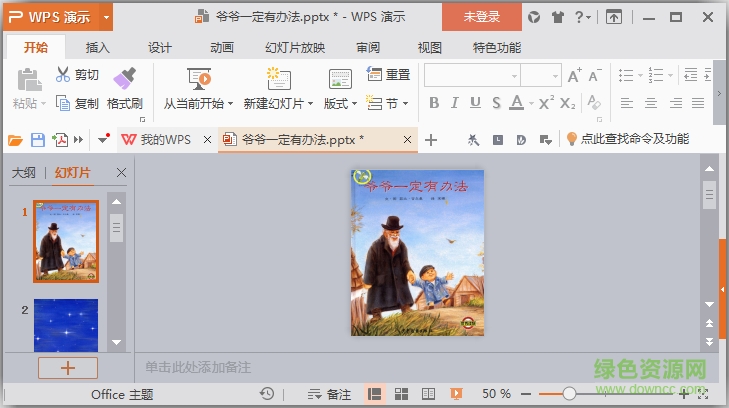
Task: Click the zoom slider handle
Action: 569,394
